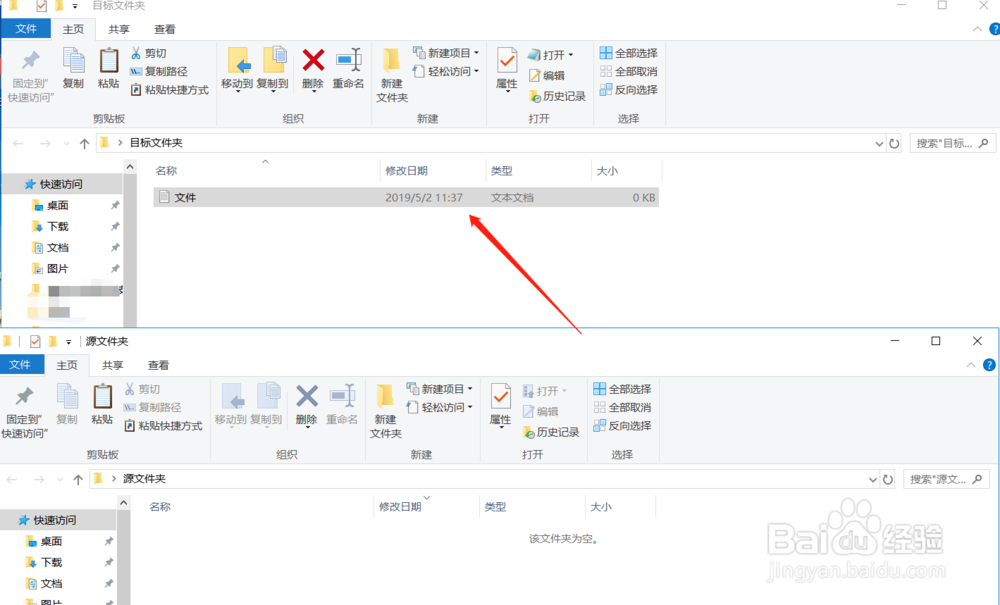This screenshot has height=605, width=1000.
Task: Click 剪切 scissors in 目标文件夹 window
Action: 149,53
